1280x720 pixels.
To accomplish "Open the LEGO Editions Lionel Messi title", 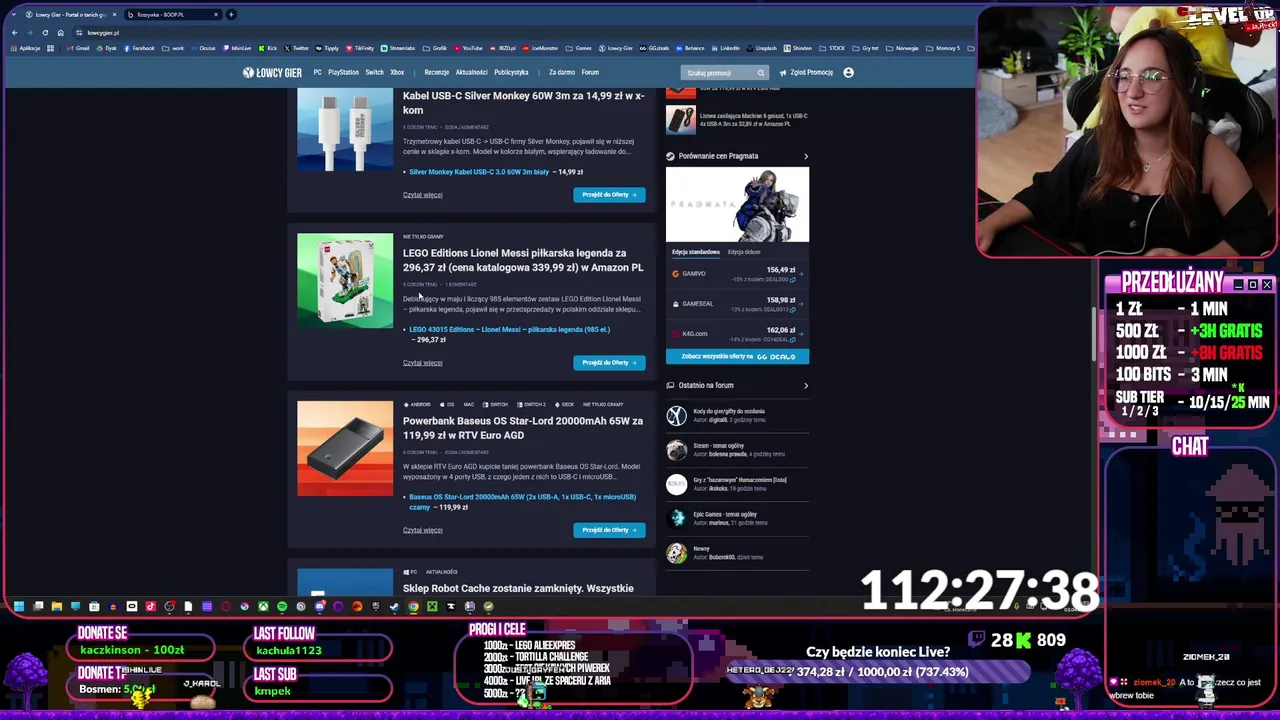I will point(523,260).
